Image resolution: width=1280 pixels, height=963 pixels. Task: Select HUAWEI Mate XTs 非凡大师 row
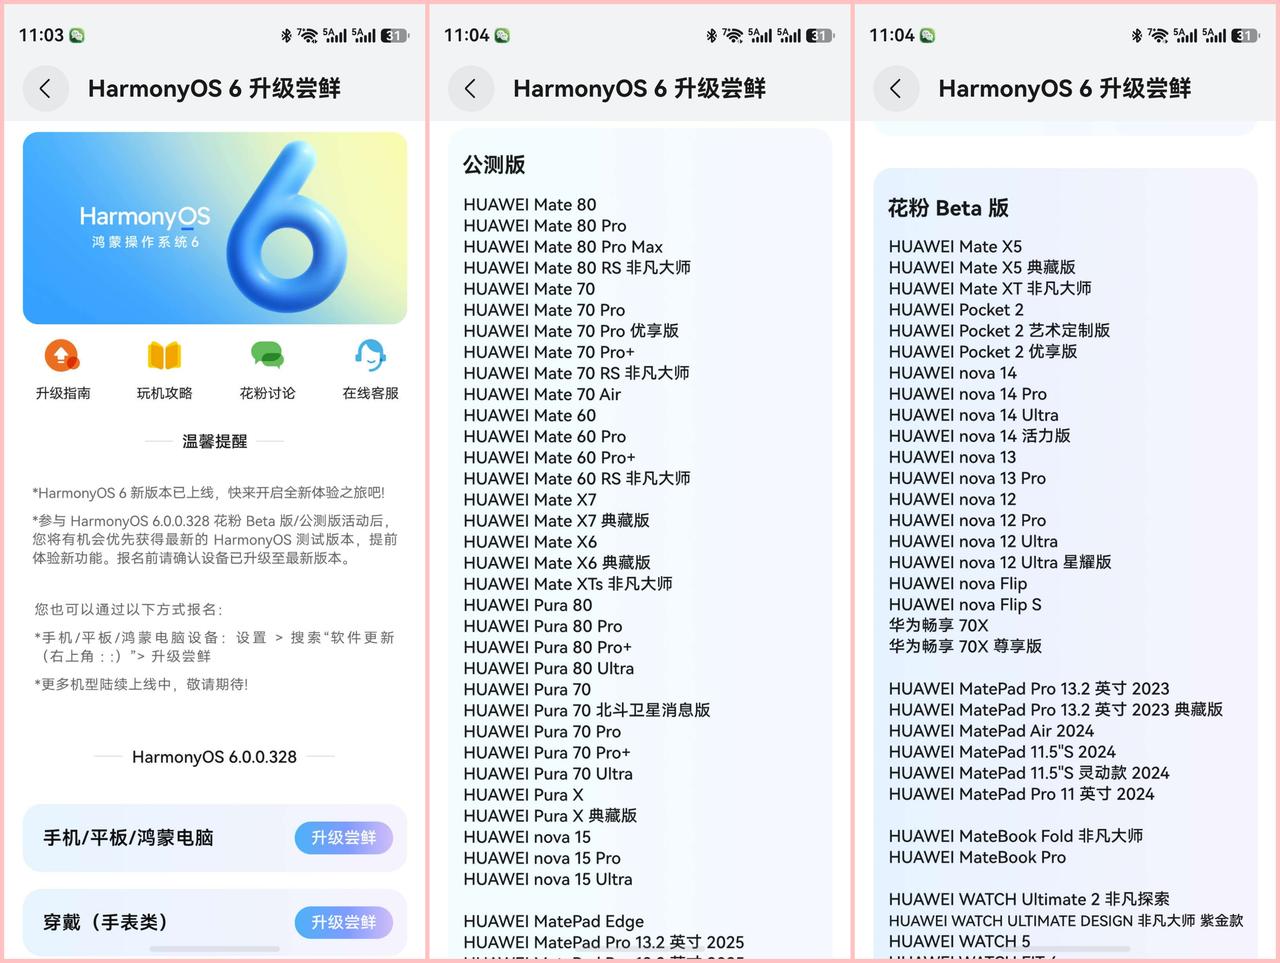click(568, 583)
